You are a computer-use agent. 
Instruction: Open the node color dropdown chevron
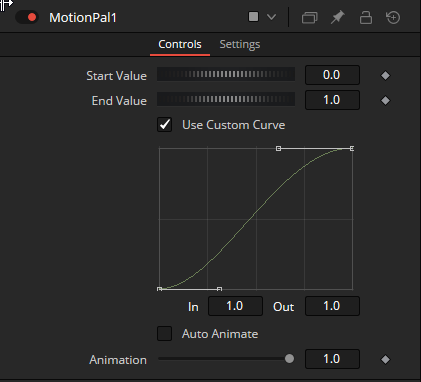tap(272, 17)
